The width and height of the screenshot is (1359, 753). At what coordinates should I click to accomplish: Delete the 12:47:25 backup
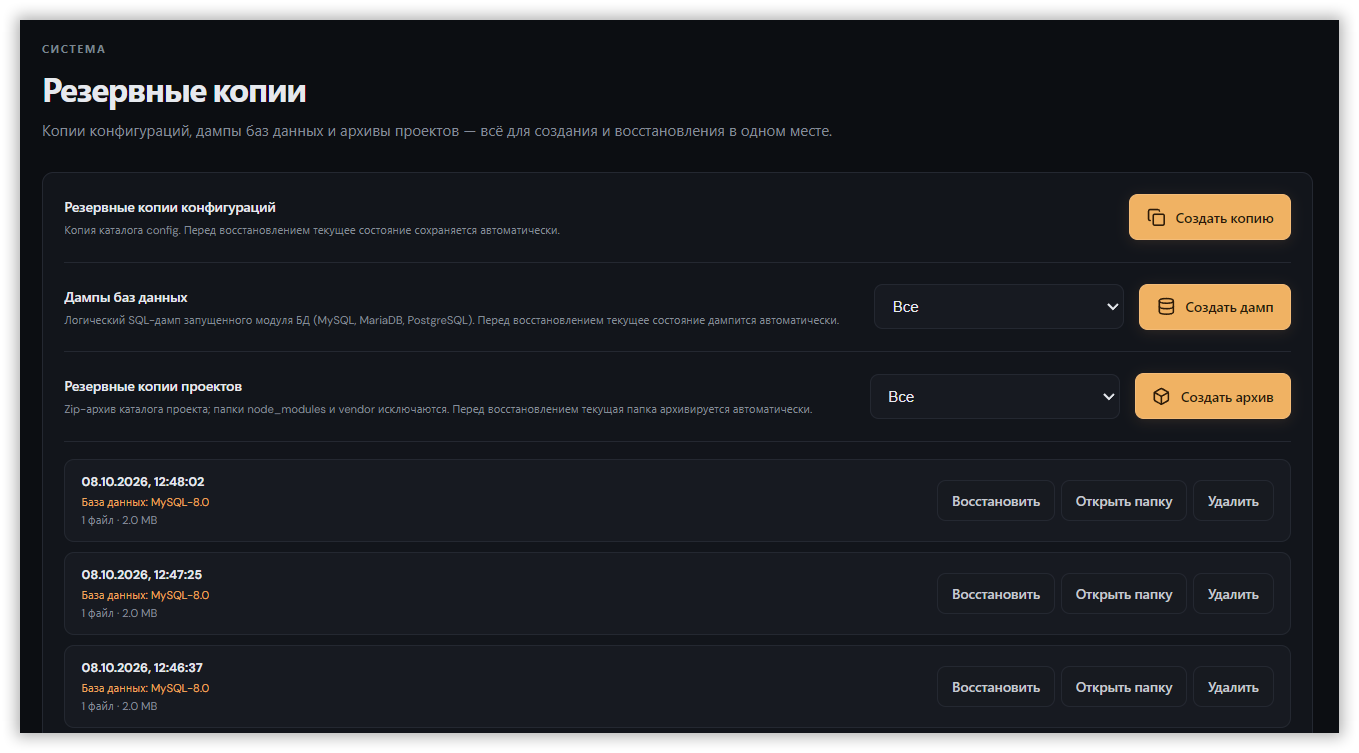click(1233, 594)
